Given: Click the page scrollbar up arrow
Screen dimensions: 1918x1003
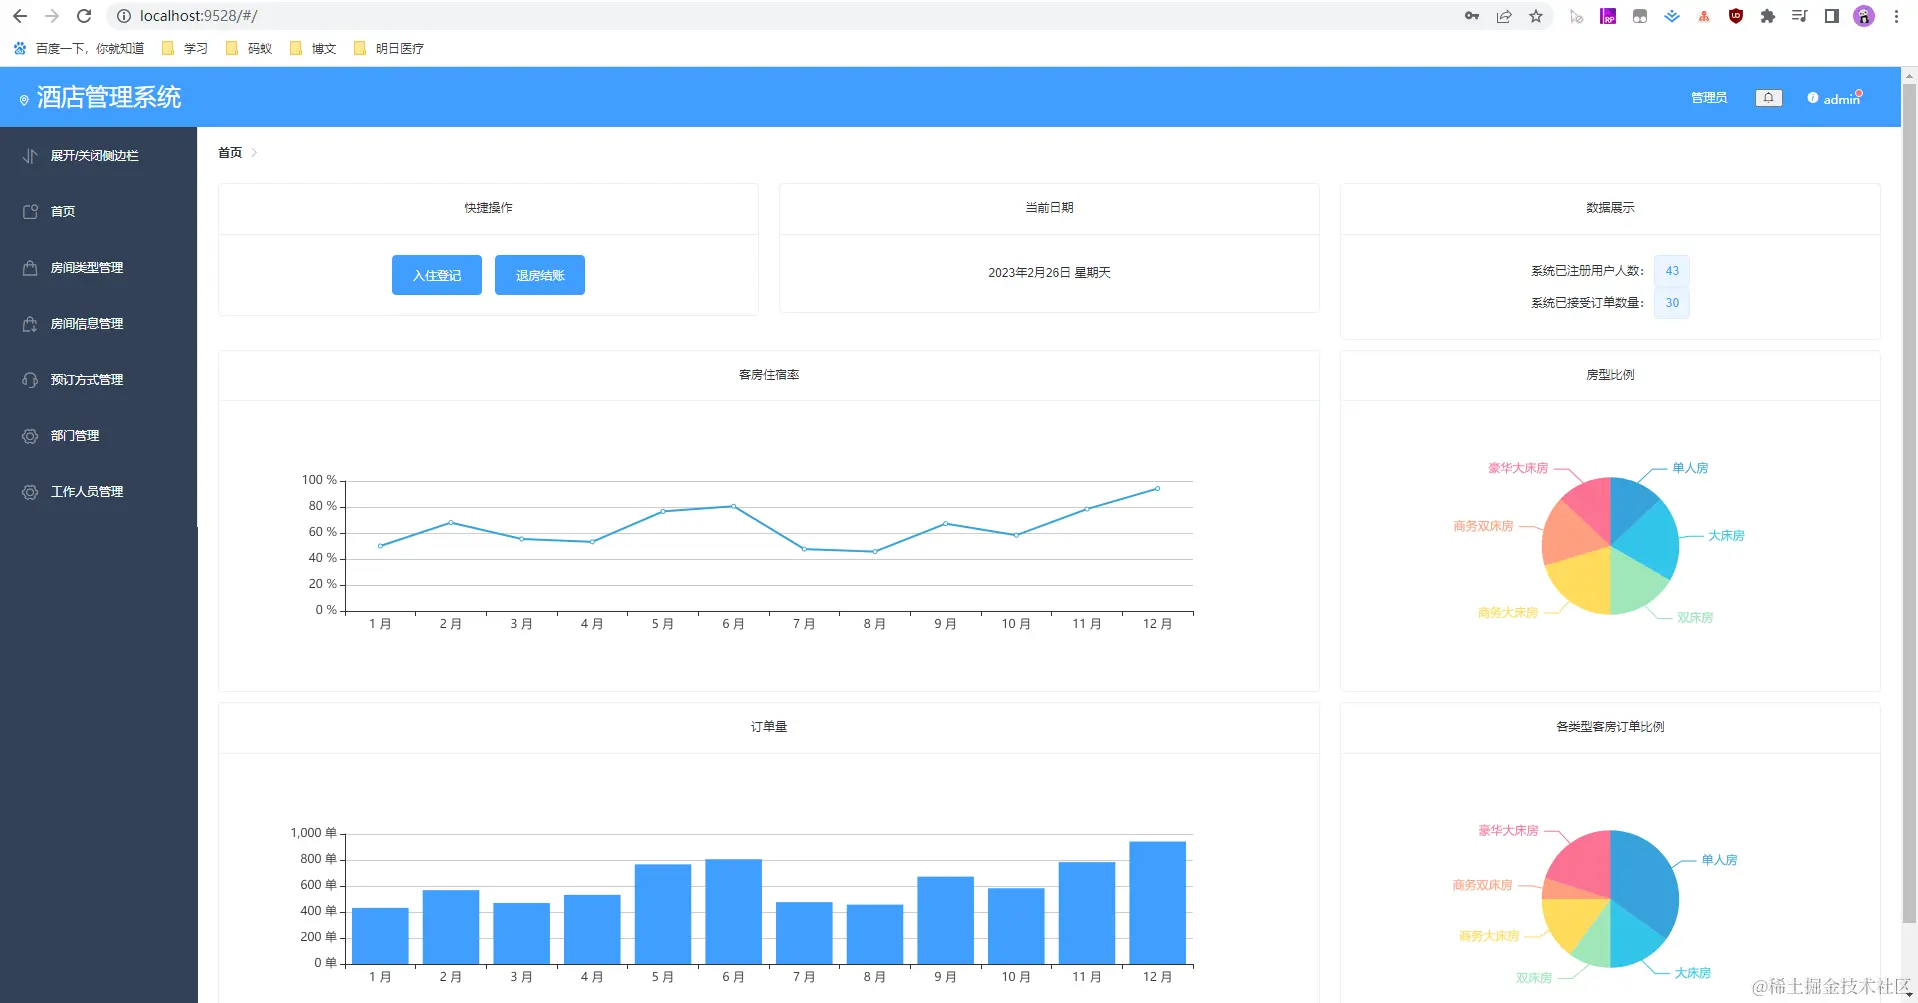Looking at the screenshot, I should click(1910, 74).
